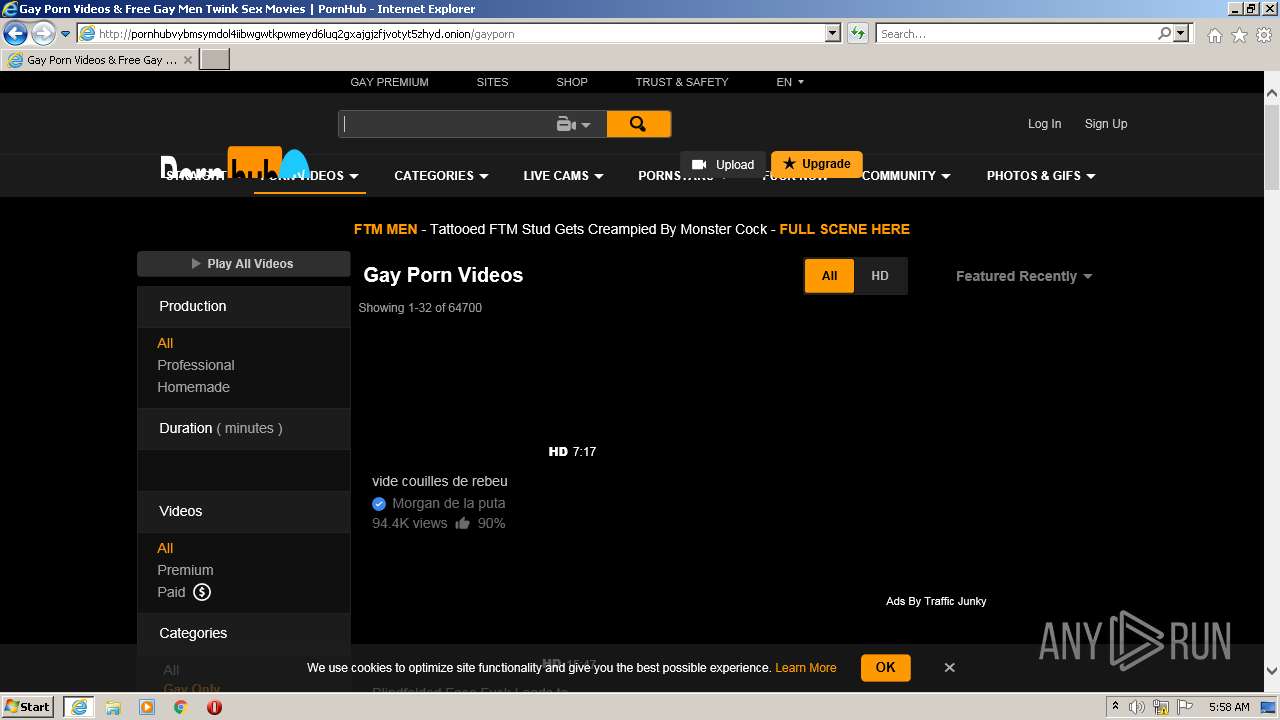The height and width of the screenshot is (720, 1280).
Task: Expand the Live Cams nav dropdown
Action: click(x=563, y=176)
